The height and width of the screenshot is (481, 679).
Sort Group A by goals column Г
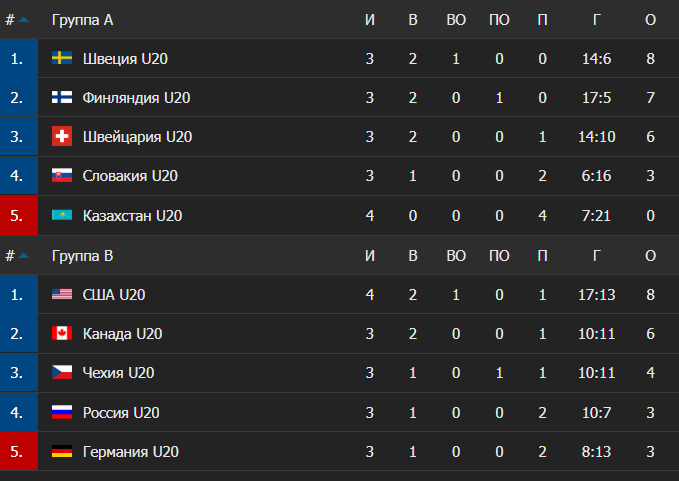pos(596,20)
